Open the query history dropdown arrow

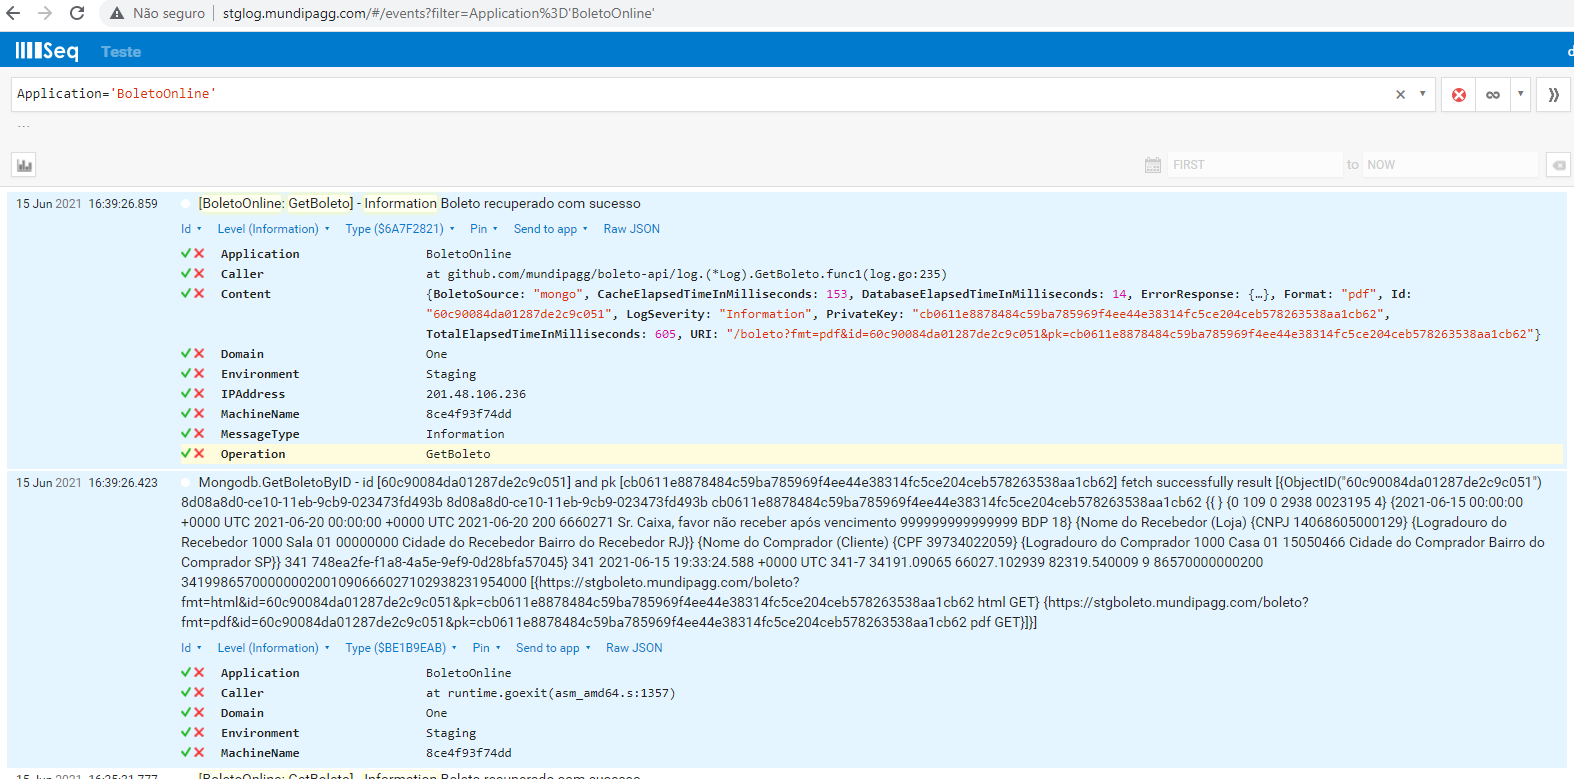(x=1422, y=94)
